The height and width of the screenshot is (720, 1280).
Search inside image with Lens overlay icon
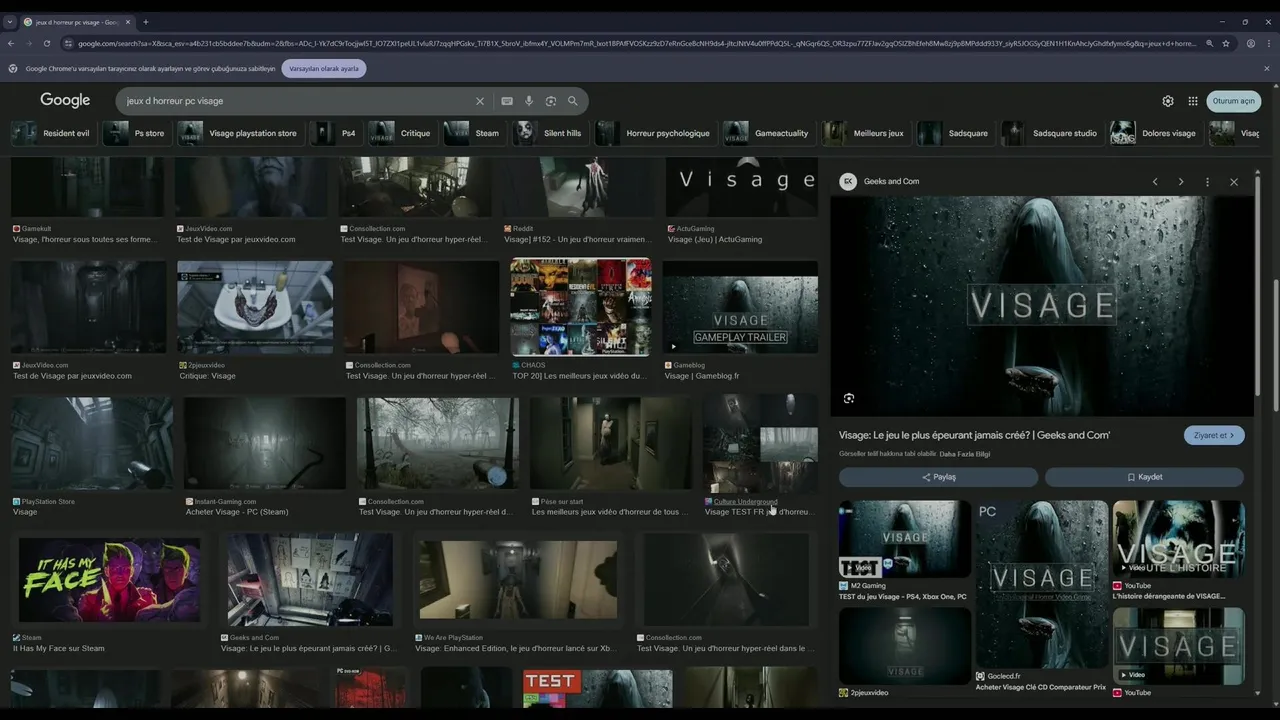coord(849,398)
